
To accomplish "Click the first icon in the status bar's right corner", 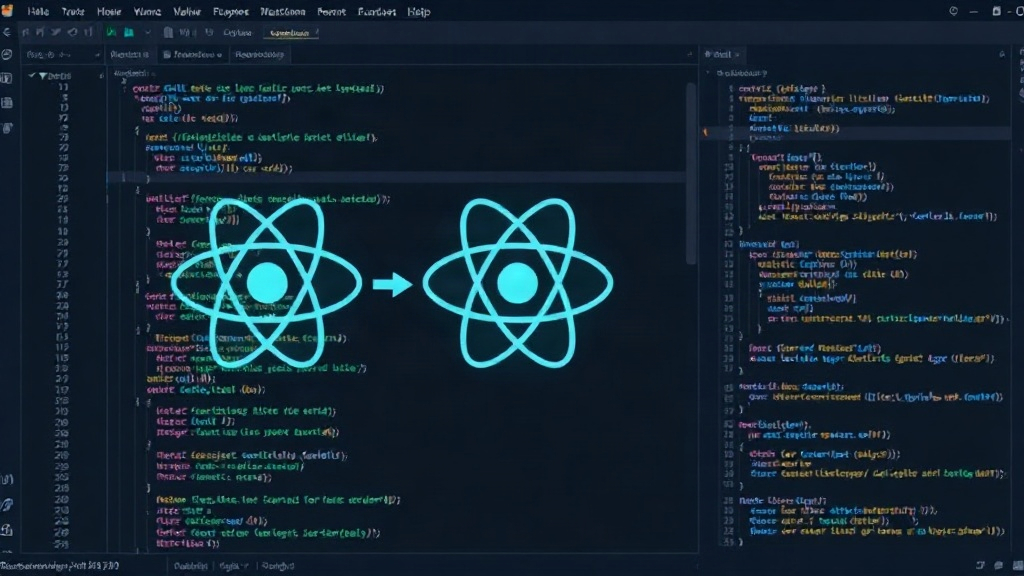I will pyautogui.click(x=980, y=566).
